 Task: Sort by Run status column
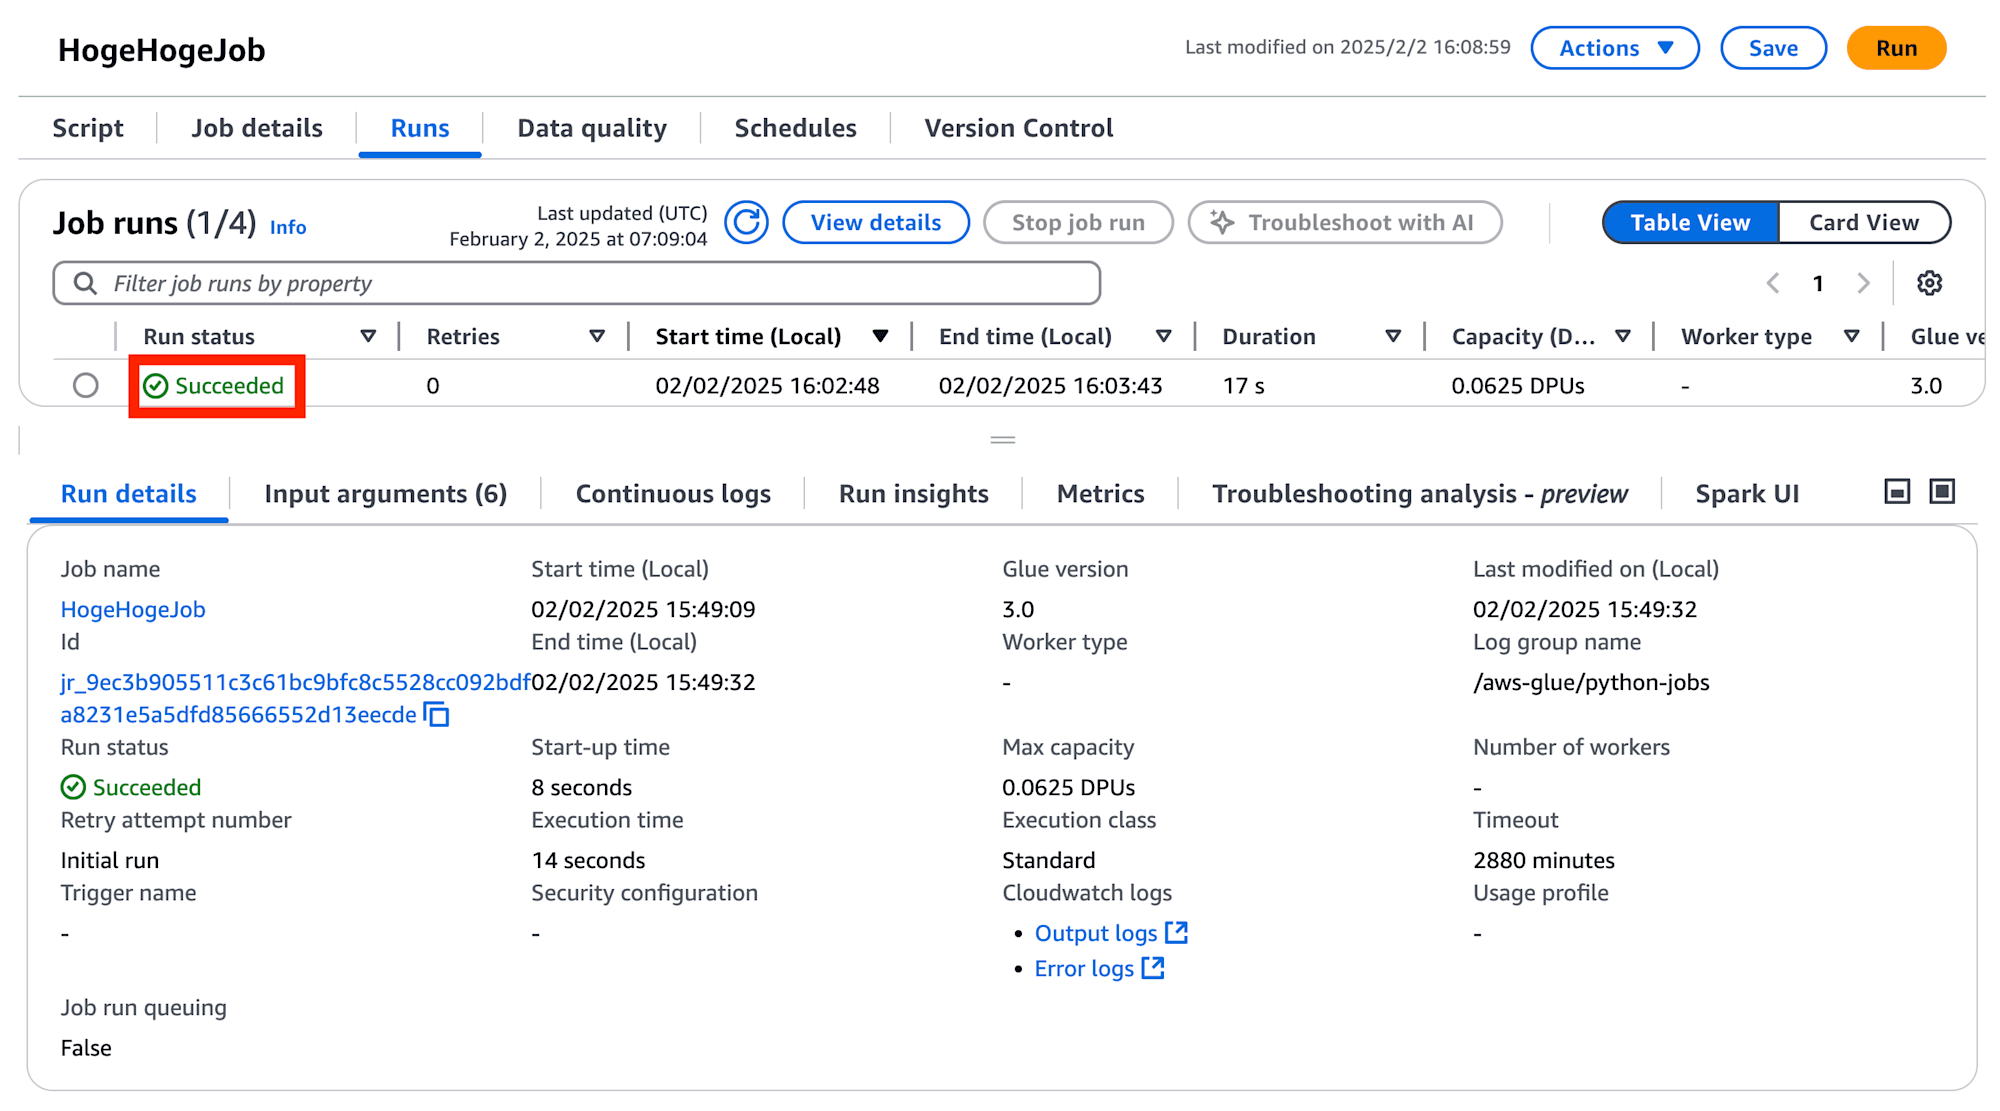368,336
